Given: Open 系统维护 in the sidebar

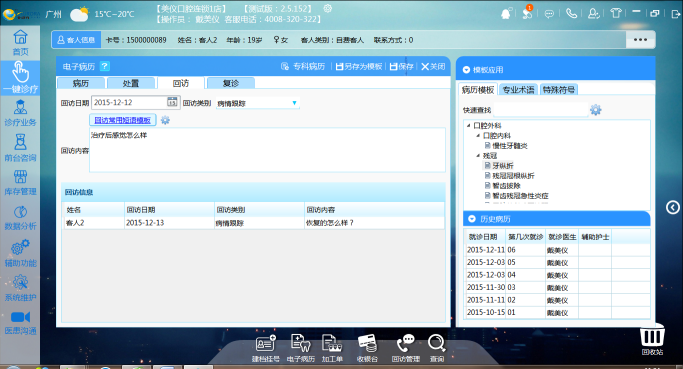Looking at the screenshot, I should [x=20, y=288].
